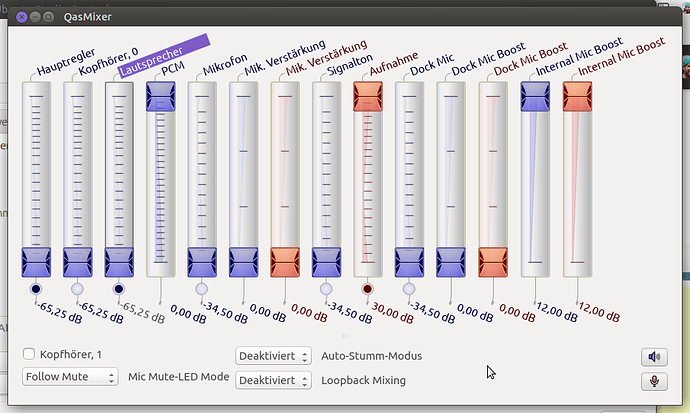Screen dimensions: 690x413
Task: Click the red 12,00 dB value
Action: click(599, 312)
